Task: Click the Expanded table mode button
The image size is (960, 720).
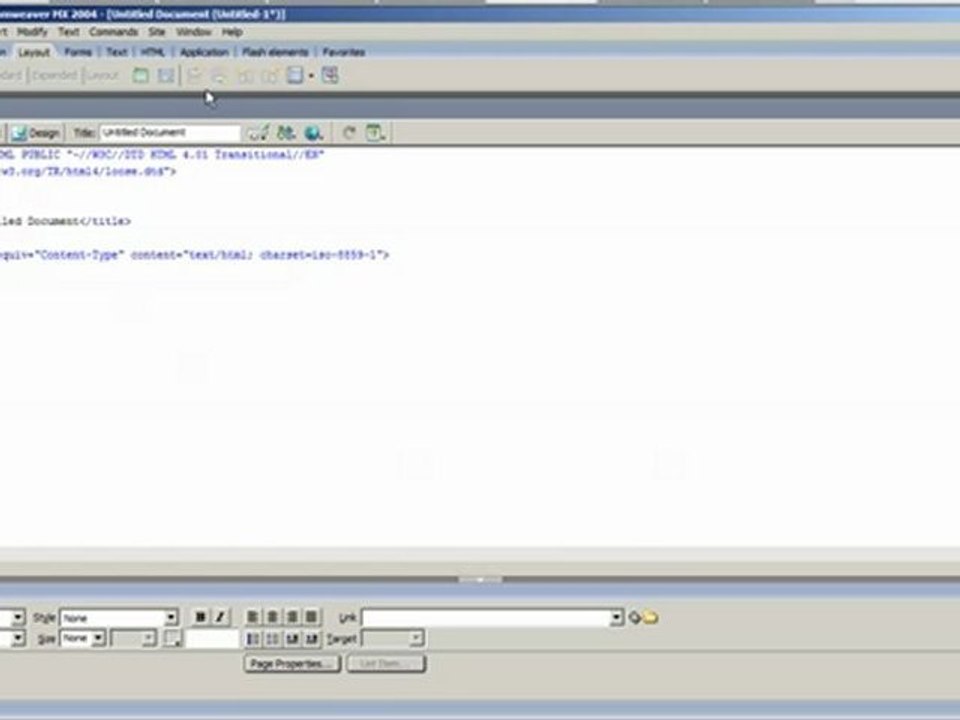Action: 54,76
